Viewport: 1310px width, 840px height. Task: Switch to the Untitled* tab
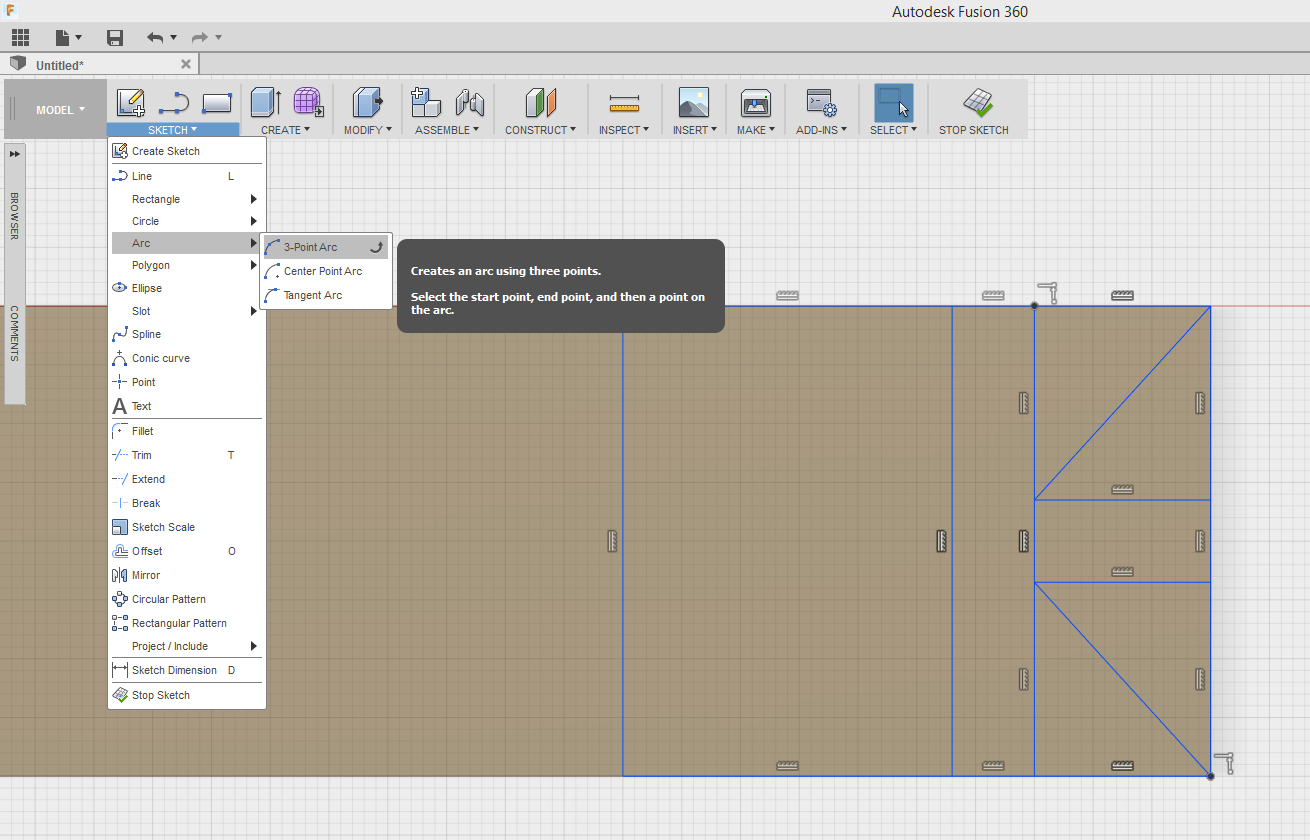point(100,64)
